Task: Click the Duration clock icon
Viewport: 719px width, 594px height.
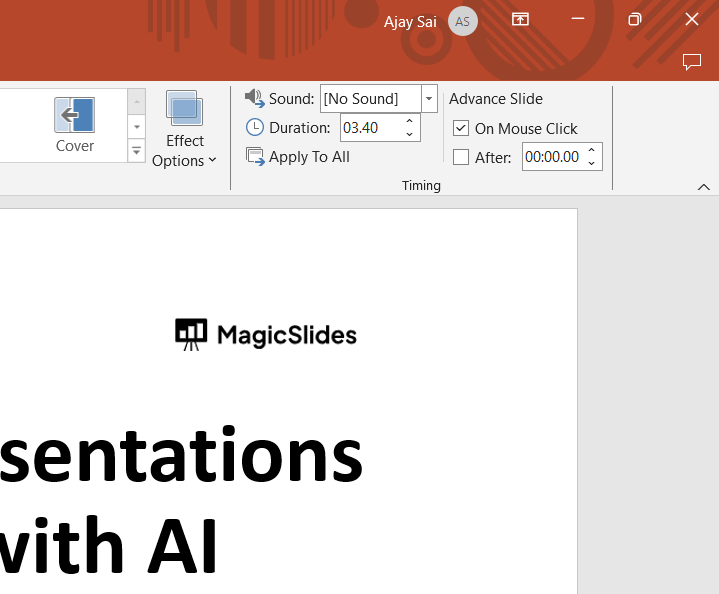Action: pos(255,128)
